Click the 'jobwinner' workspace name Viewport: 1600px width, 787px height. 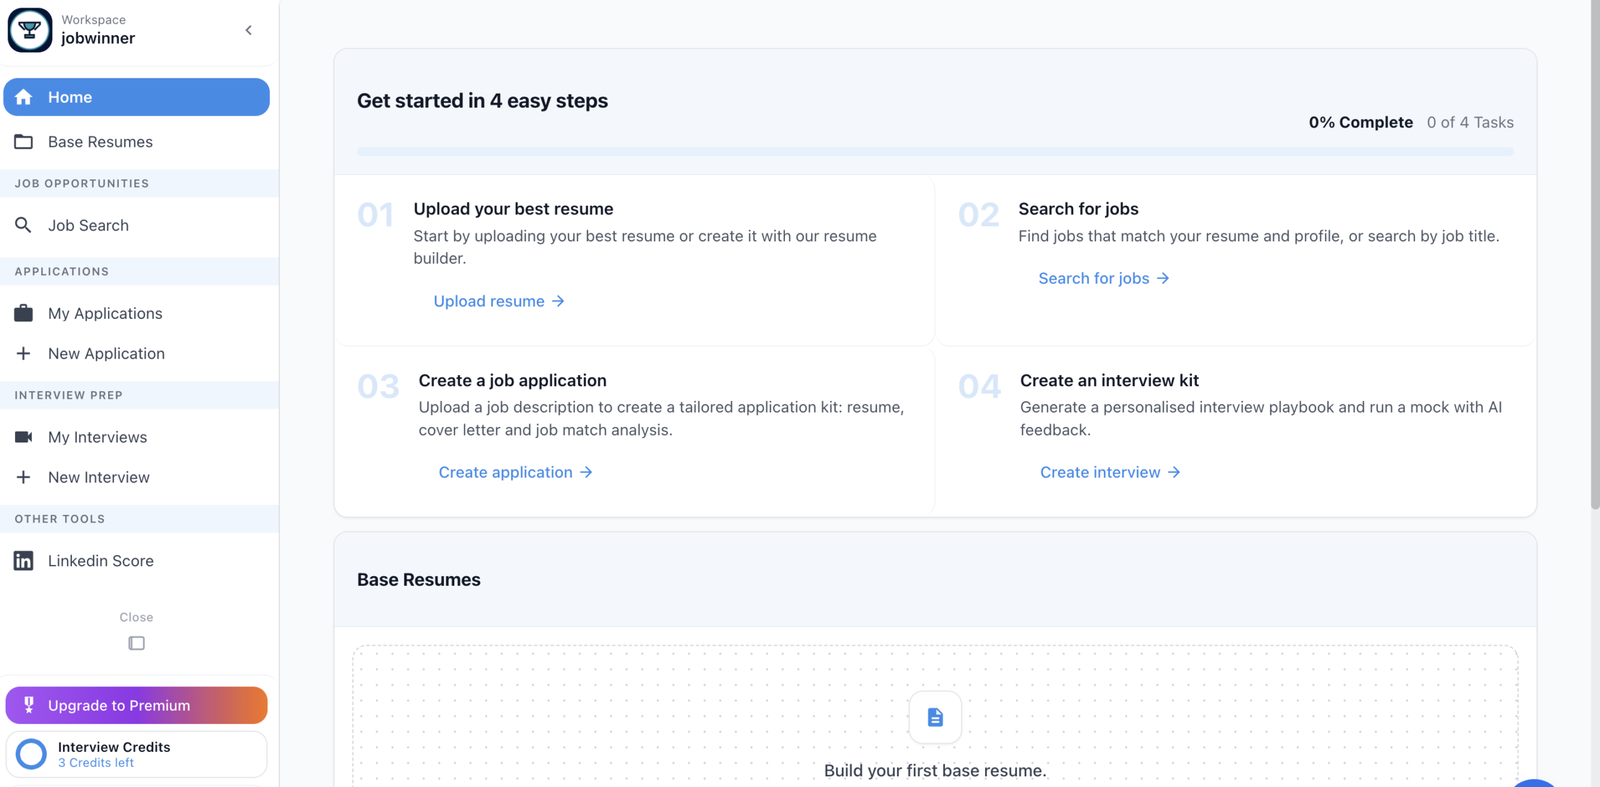[x=98, y=38]
